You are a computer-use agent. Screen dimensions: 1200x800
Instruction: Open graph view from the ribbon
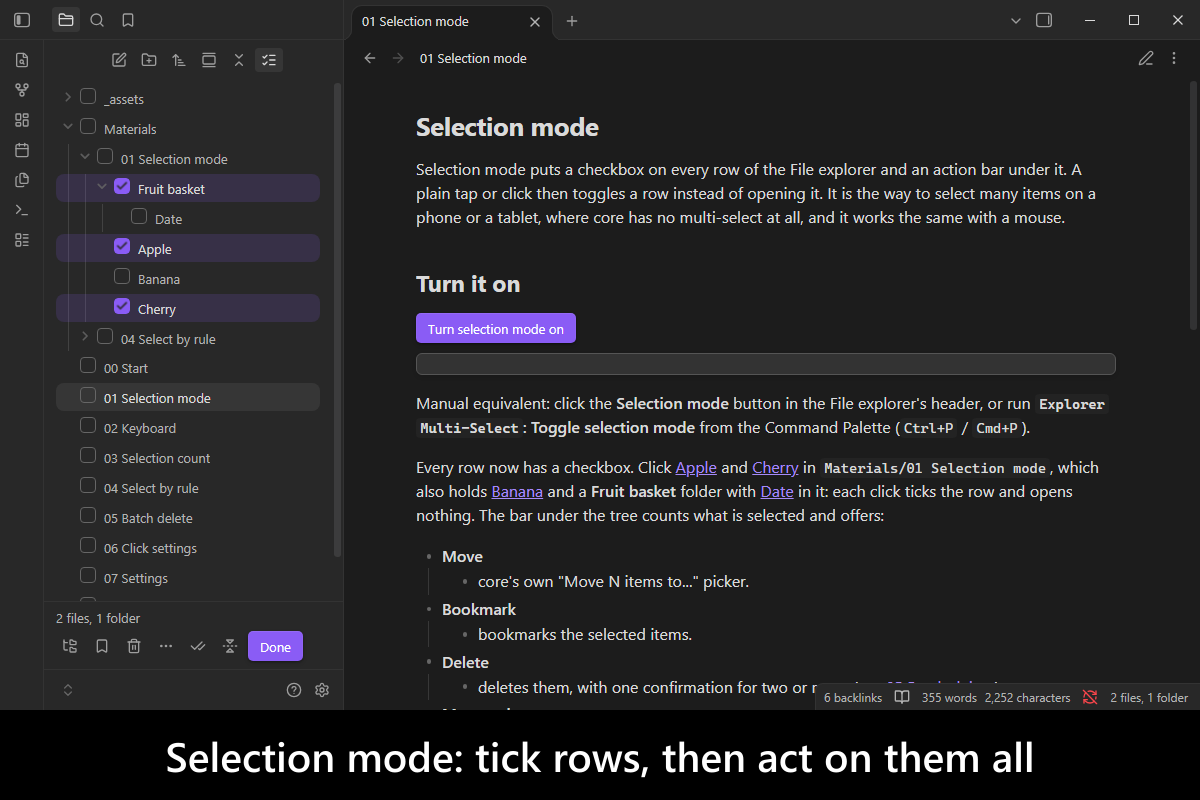[x=22, y=90]
